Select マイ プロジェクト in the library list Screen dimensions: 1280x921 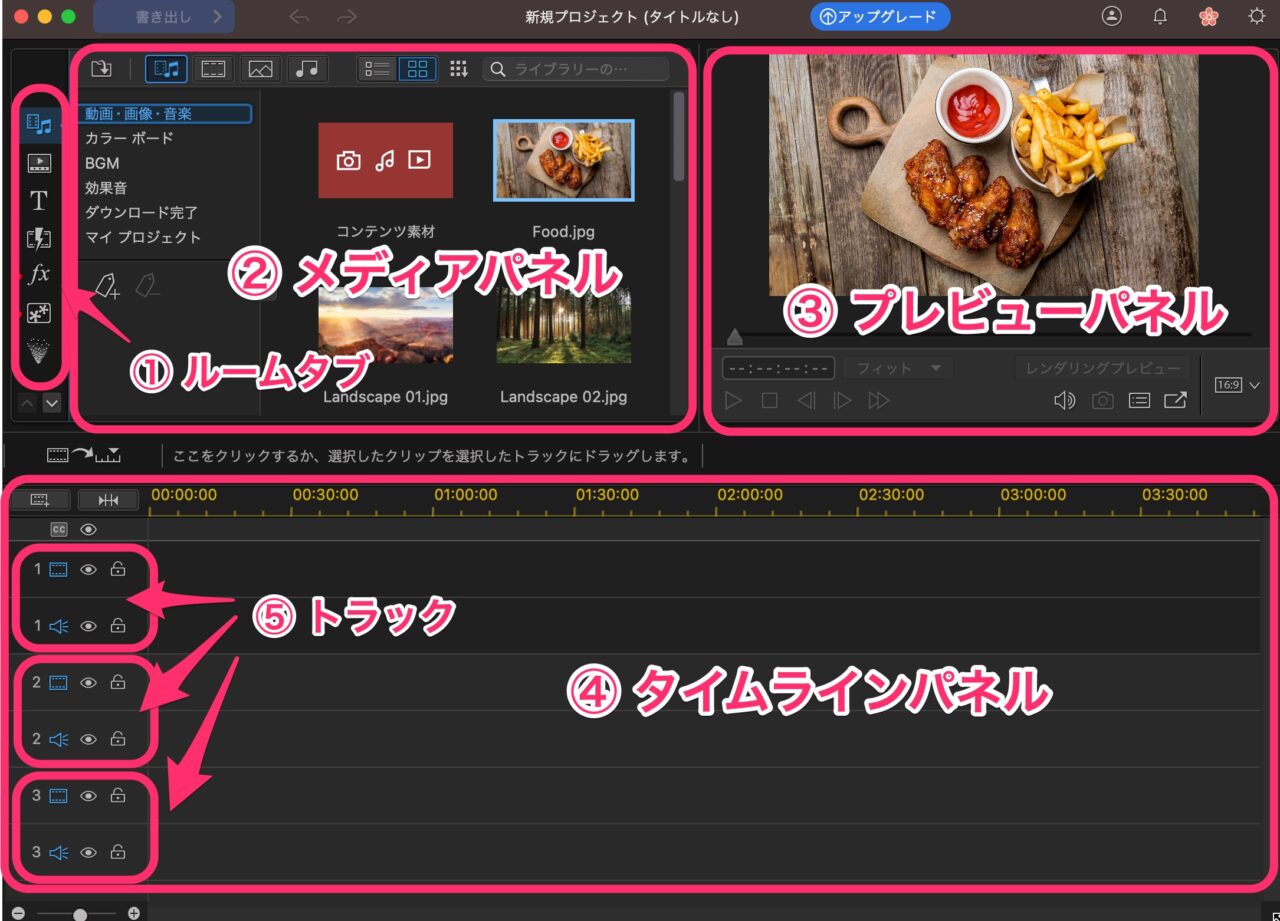pos(143,238)
